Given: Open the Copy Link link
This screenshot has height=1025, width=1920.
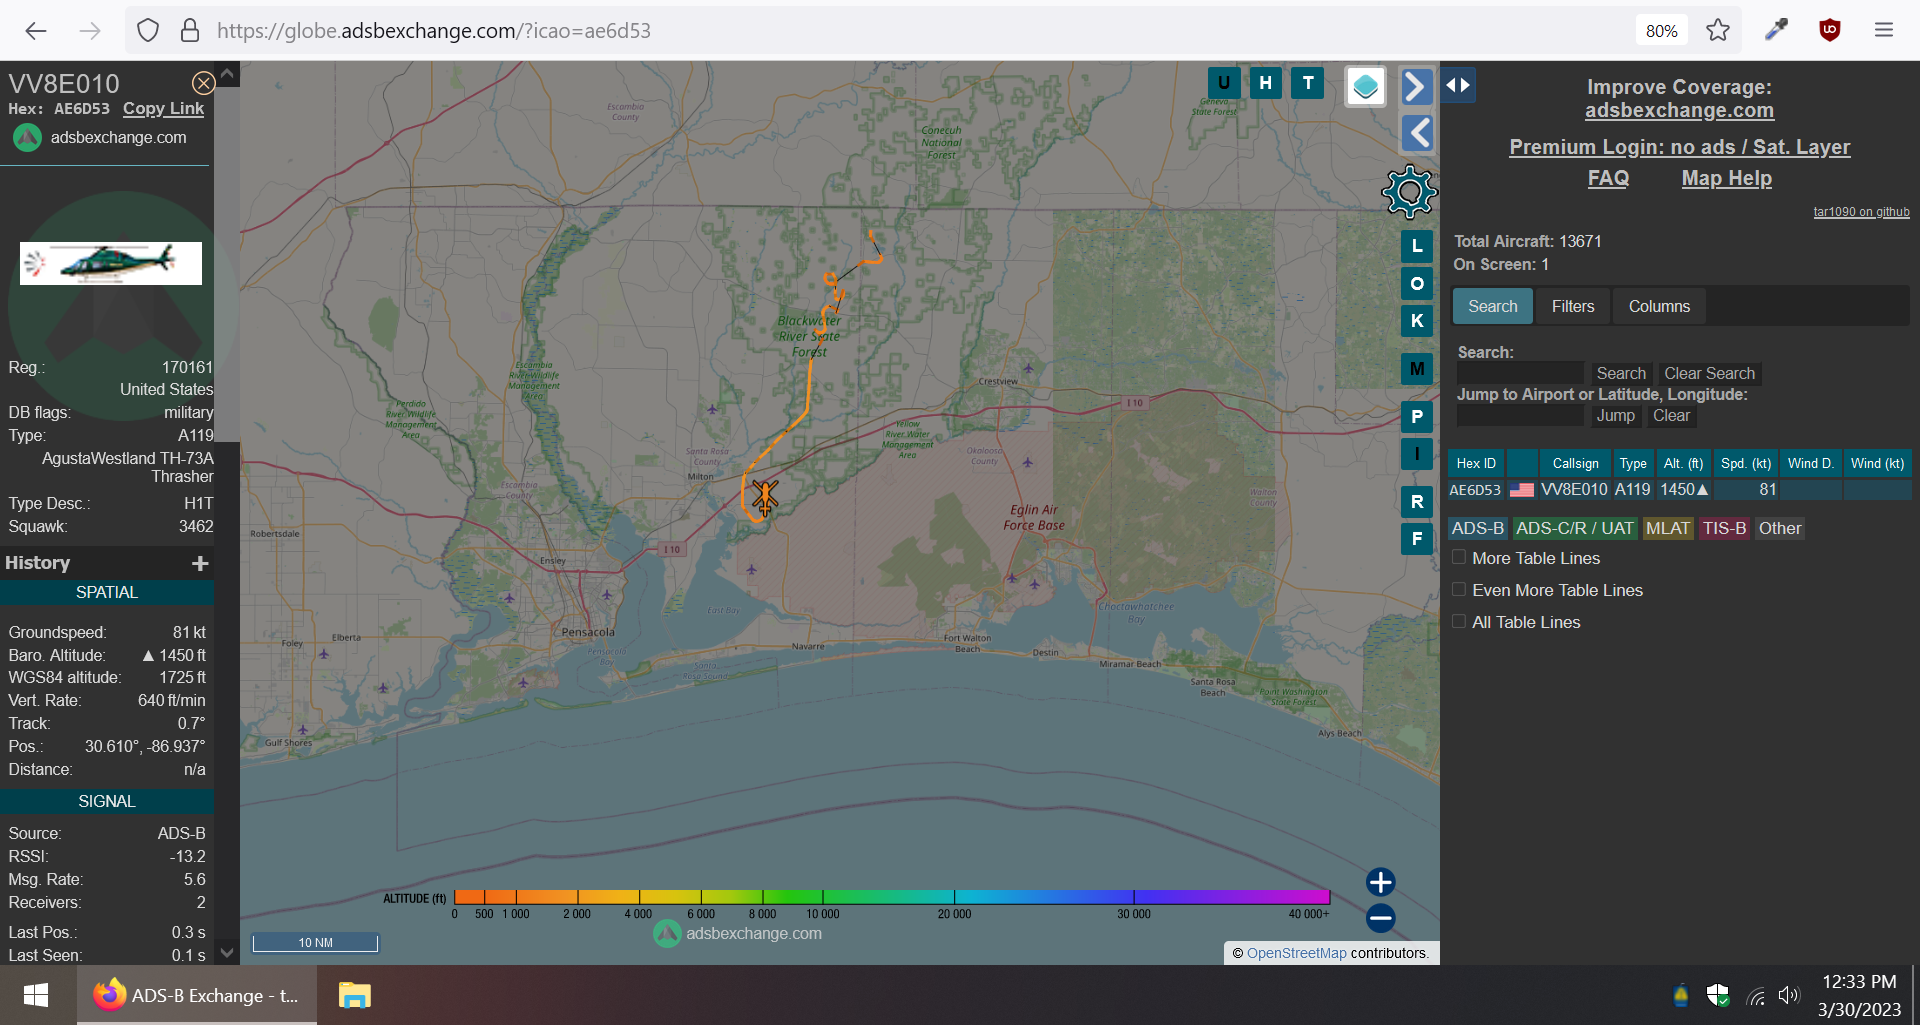Looking at the screenshot, I should click(163, 109).
